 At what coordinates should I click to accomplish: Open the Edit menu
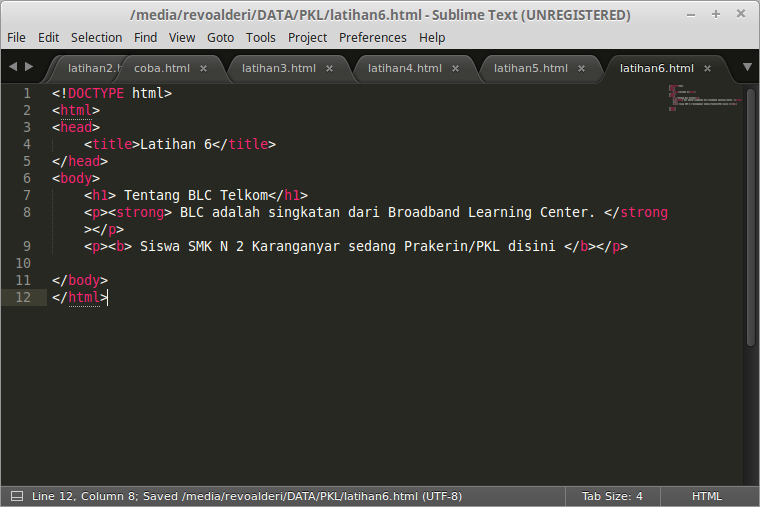click(48, 37)
